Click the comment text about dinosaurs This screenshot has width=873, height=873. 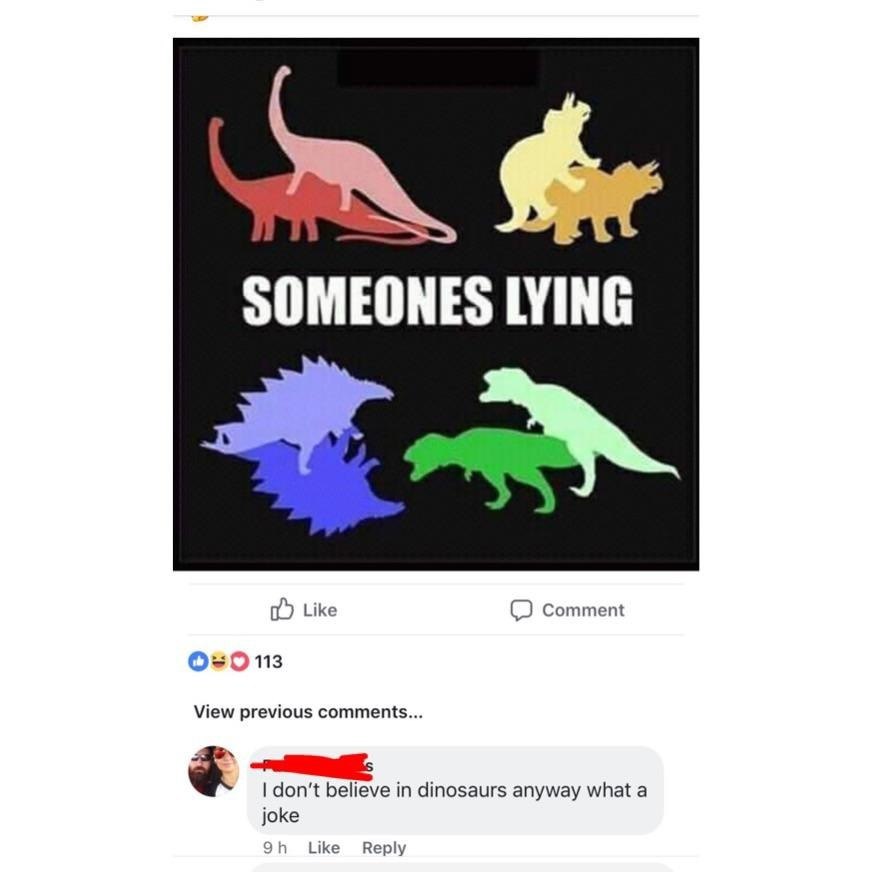tap(454, 802)
